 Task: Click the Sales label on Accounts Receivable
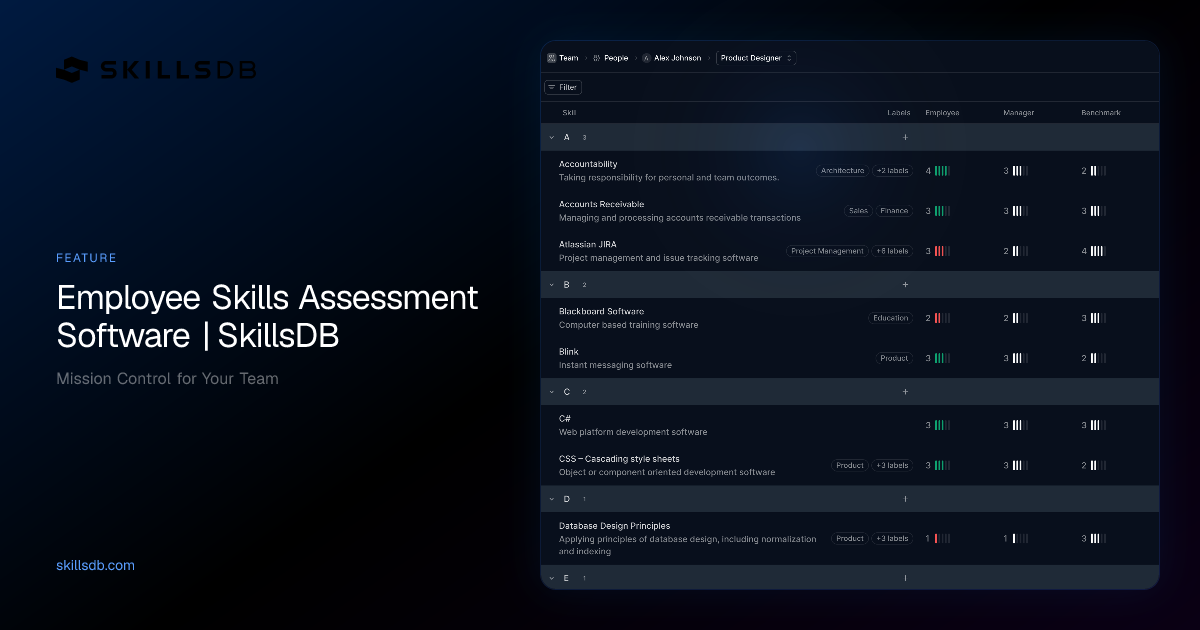858,211
